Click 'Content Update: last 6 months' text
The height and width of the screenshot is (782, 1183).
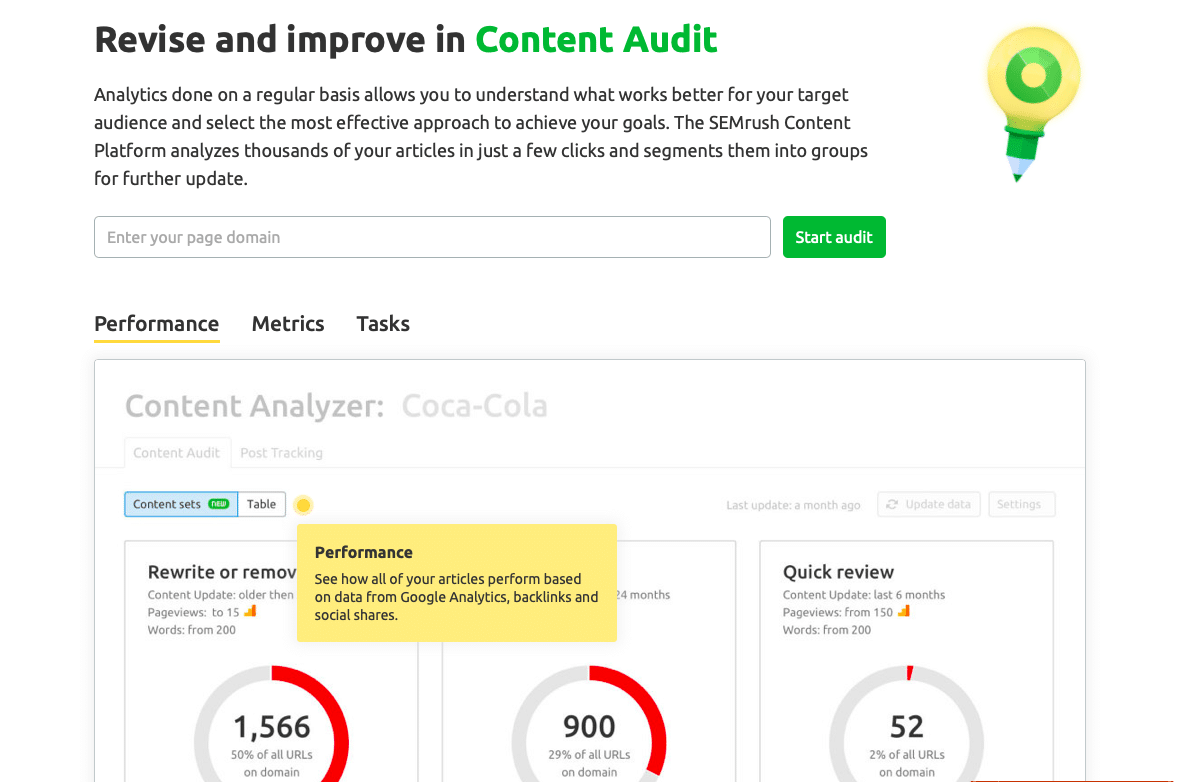pyautogui.click(x=864, y=595)
